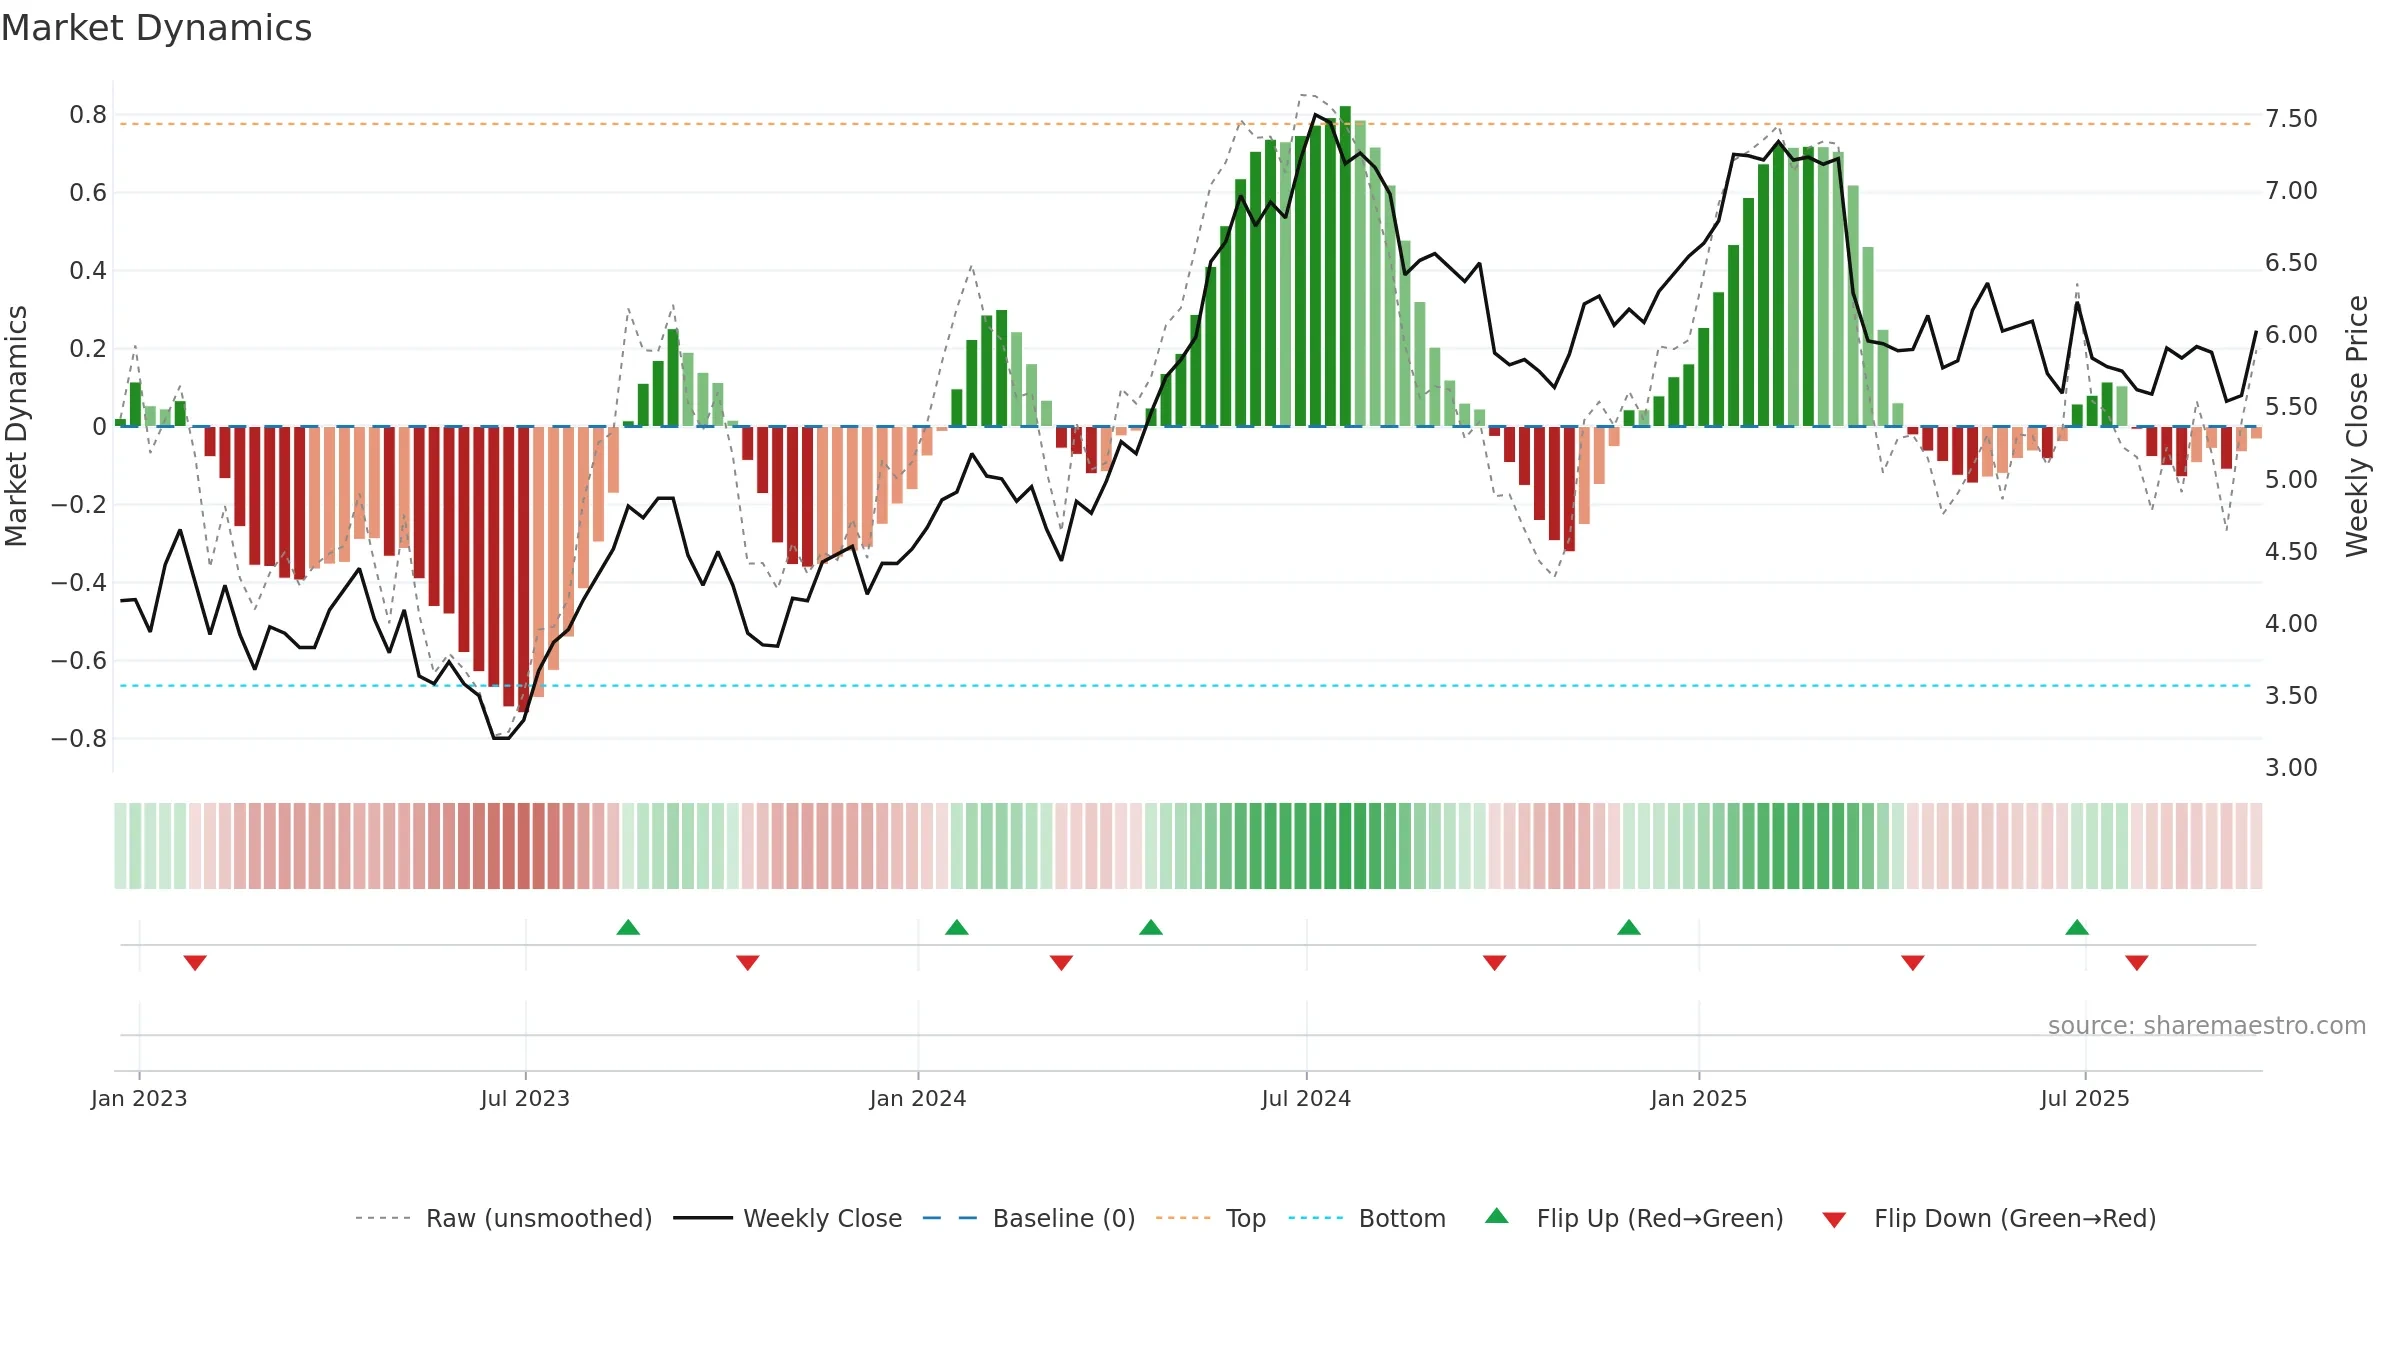Click the 3.00 right axis price label
Image resolution: width=2400 pixels, height=1350 pixels.
tap(2291, 768)
